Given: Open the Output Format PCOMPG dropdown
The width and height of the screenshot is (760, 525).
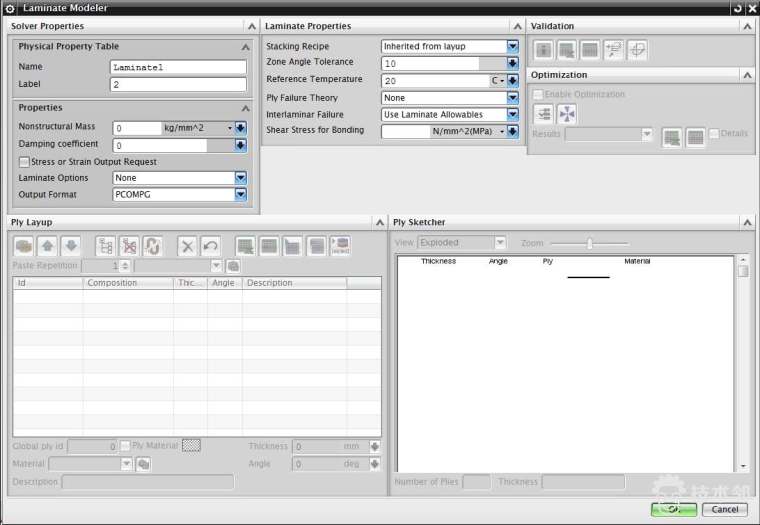Looking at the screenshot, I should pyautogui.click(x=240, y=194).
